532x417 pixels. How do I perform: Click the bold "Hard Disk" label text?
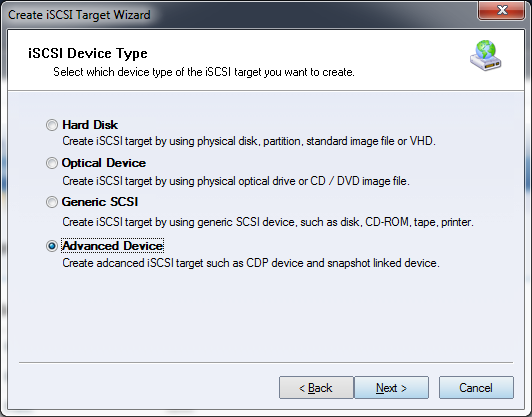click(90, 125)
